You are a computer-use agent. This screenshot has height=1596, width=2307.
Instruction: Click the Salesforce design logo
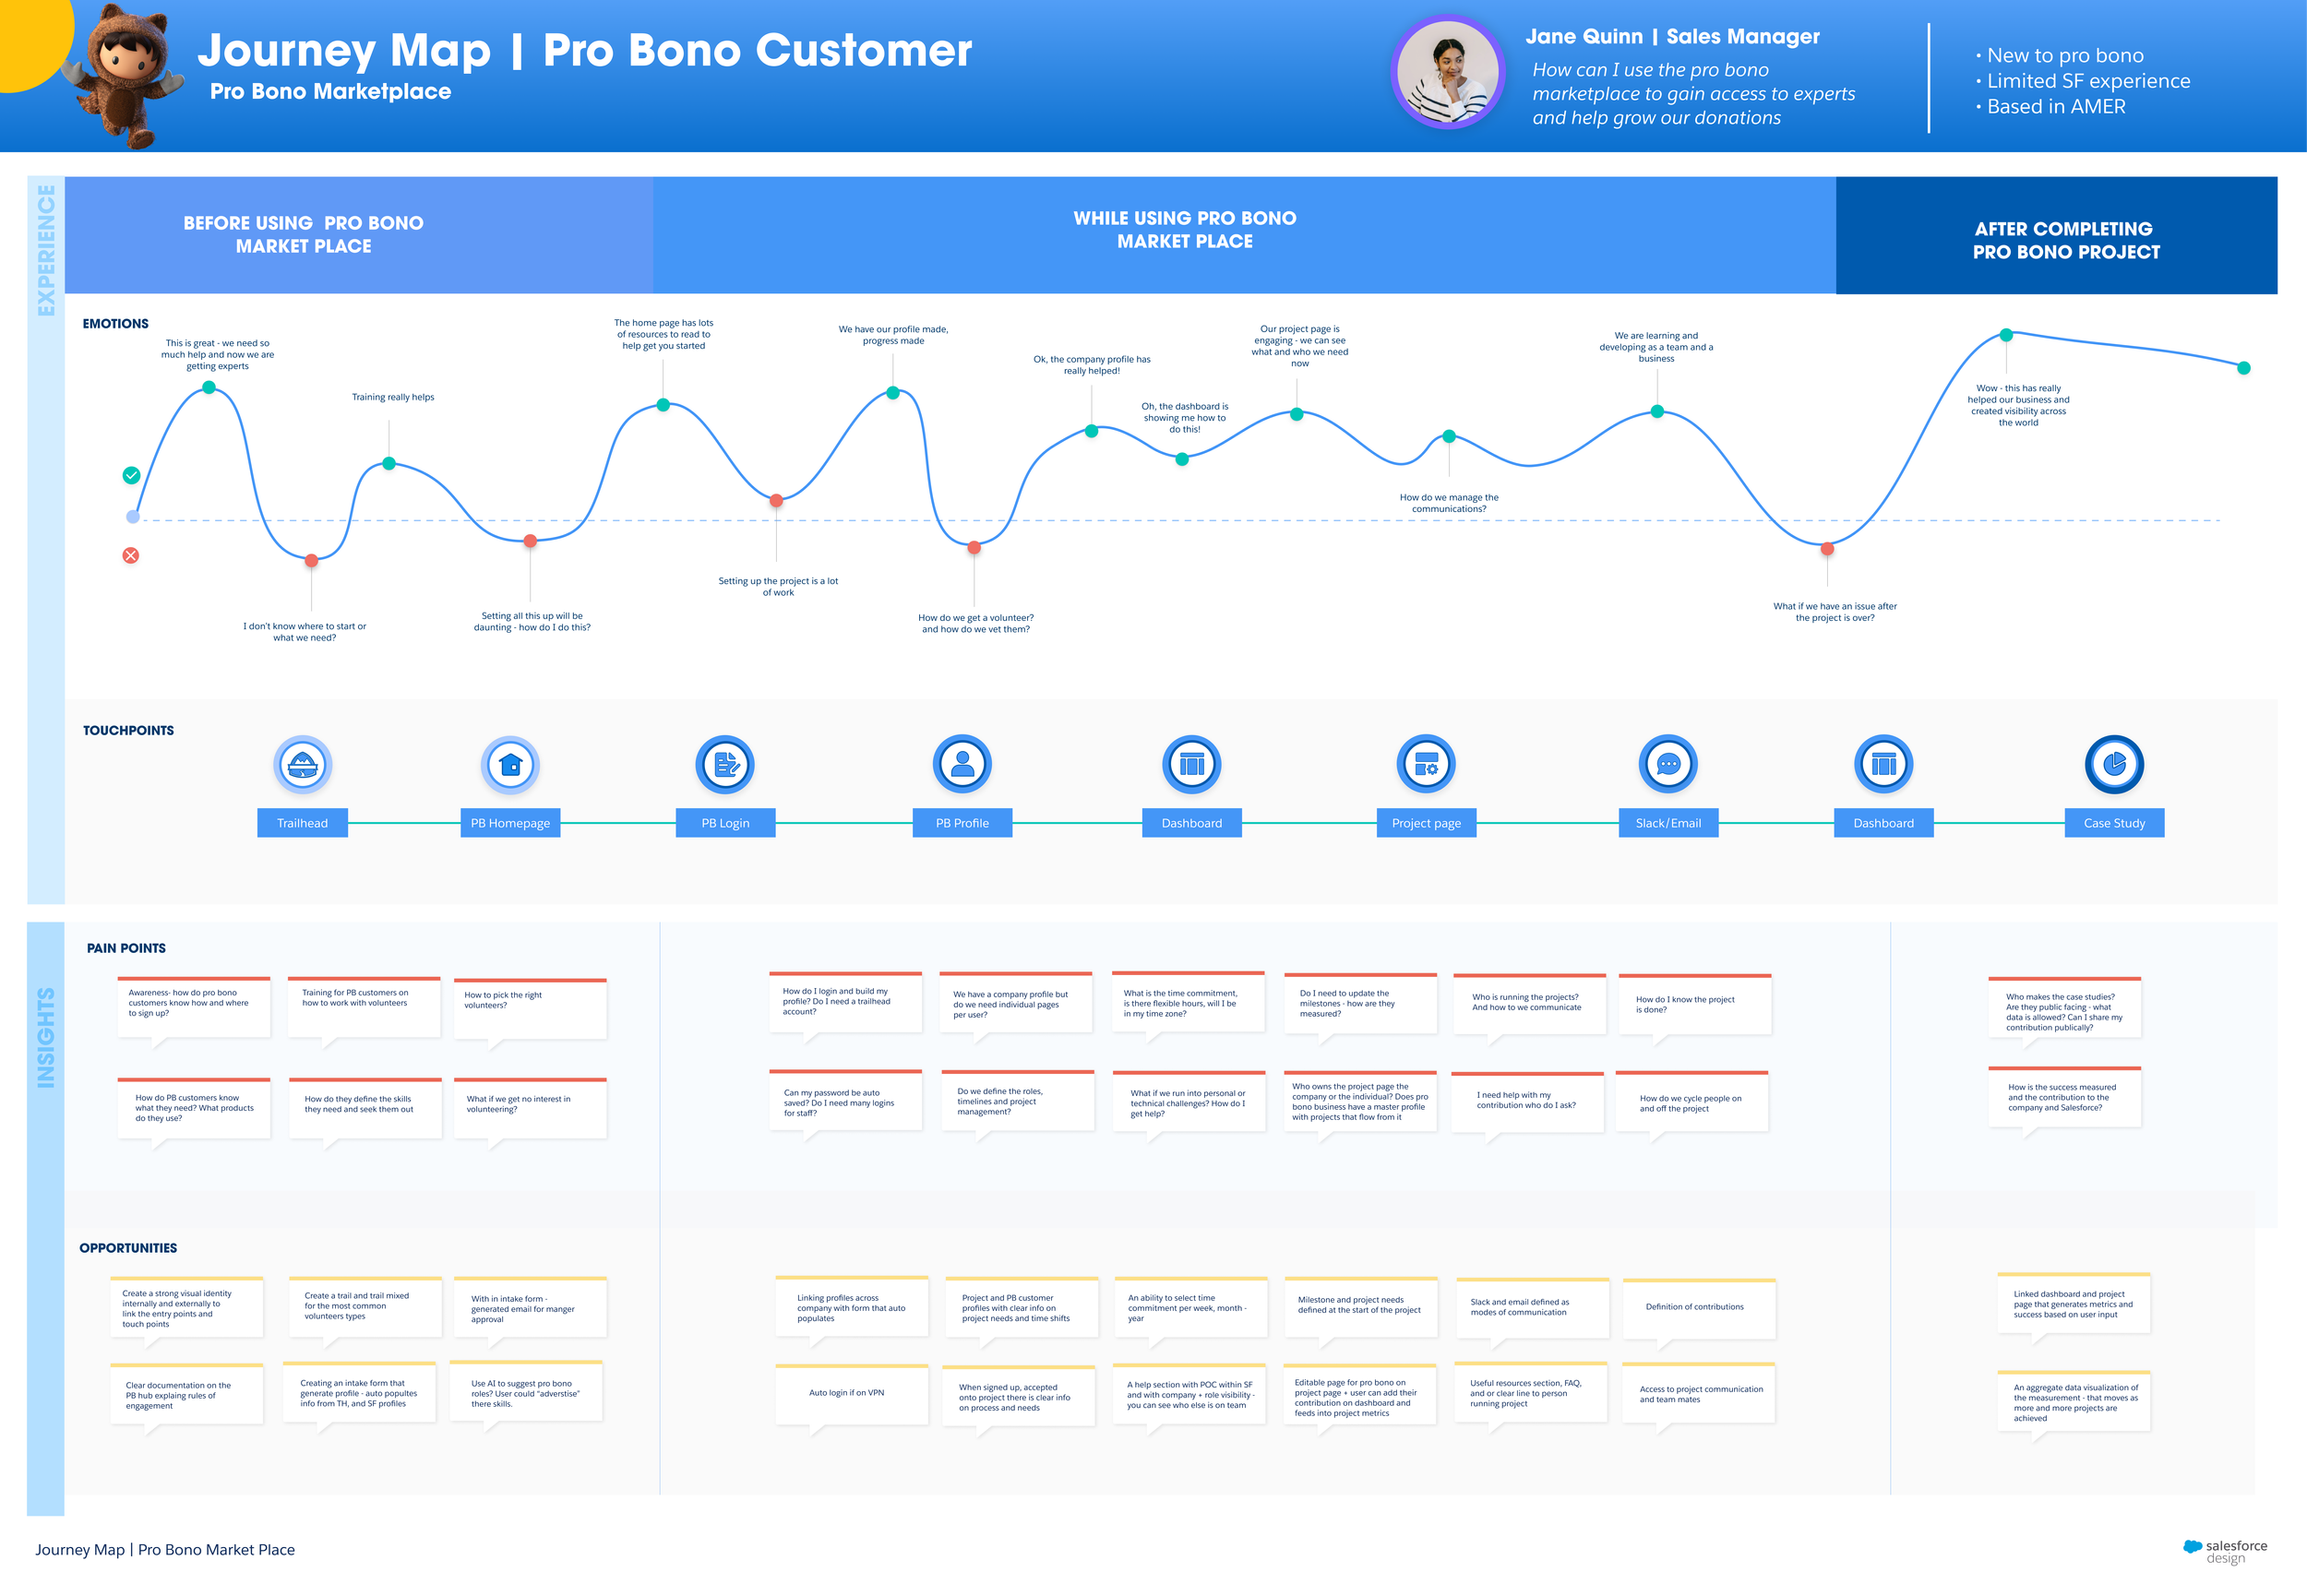2225,1551
